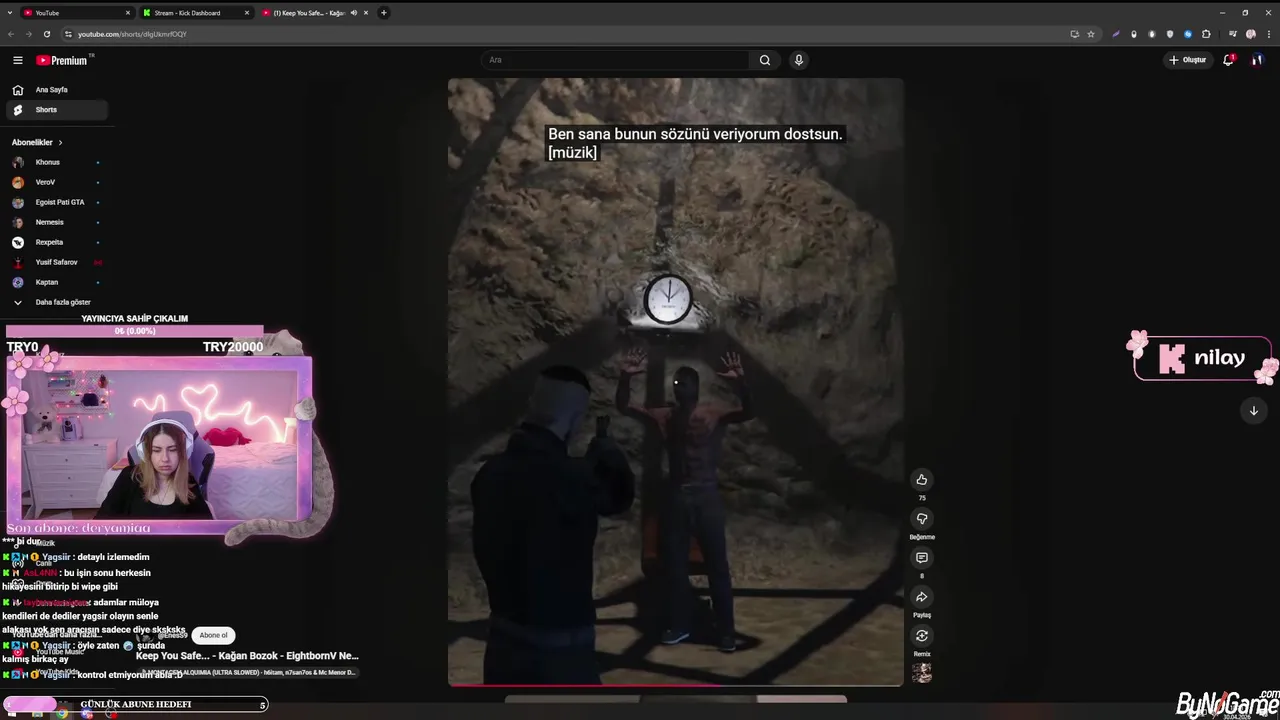Click the MONTAGEM ALQUIMIA sound label

click(247, 673)
